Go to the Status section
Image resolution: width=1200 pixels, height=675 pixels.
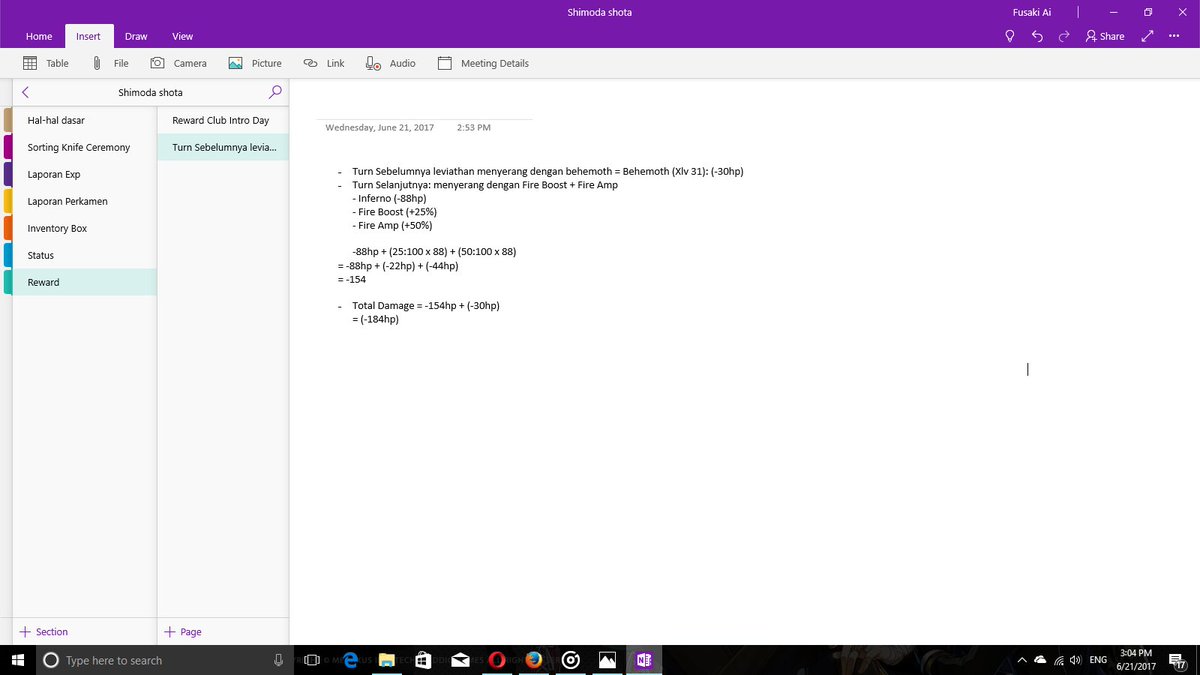(85, 255)
